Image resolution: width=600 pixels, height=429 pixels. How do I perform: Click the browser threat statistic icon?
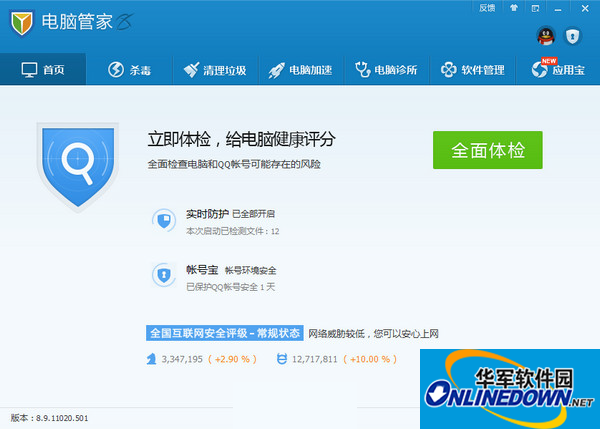282,359
